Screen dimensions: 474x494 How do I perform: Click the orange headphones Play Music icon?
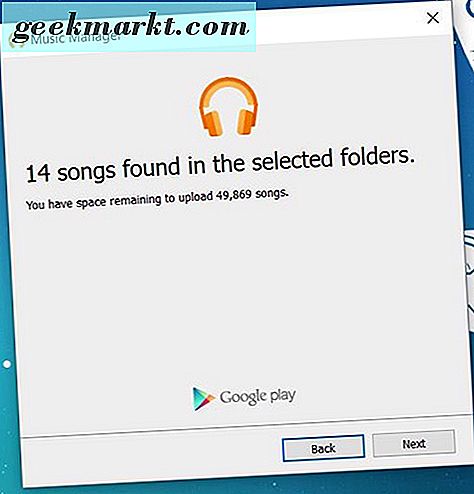coord(228,107)
